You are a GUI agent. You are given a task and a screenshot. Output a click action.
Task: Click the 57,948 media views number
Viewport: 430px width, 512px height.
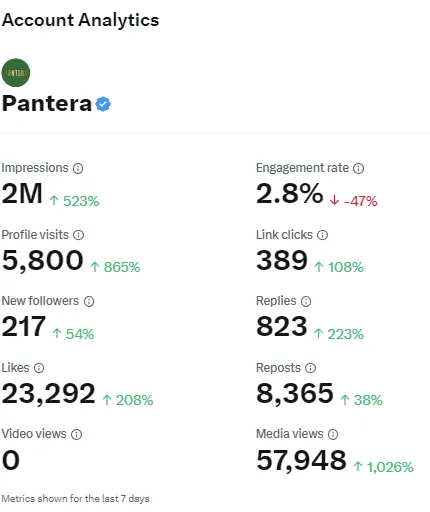click(x=301, y=461)
